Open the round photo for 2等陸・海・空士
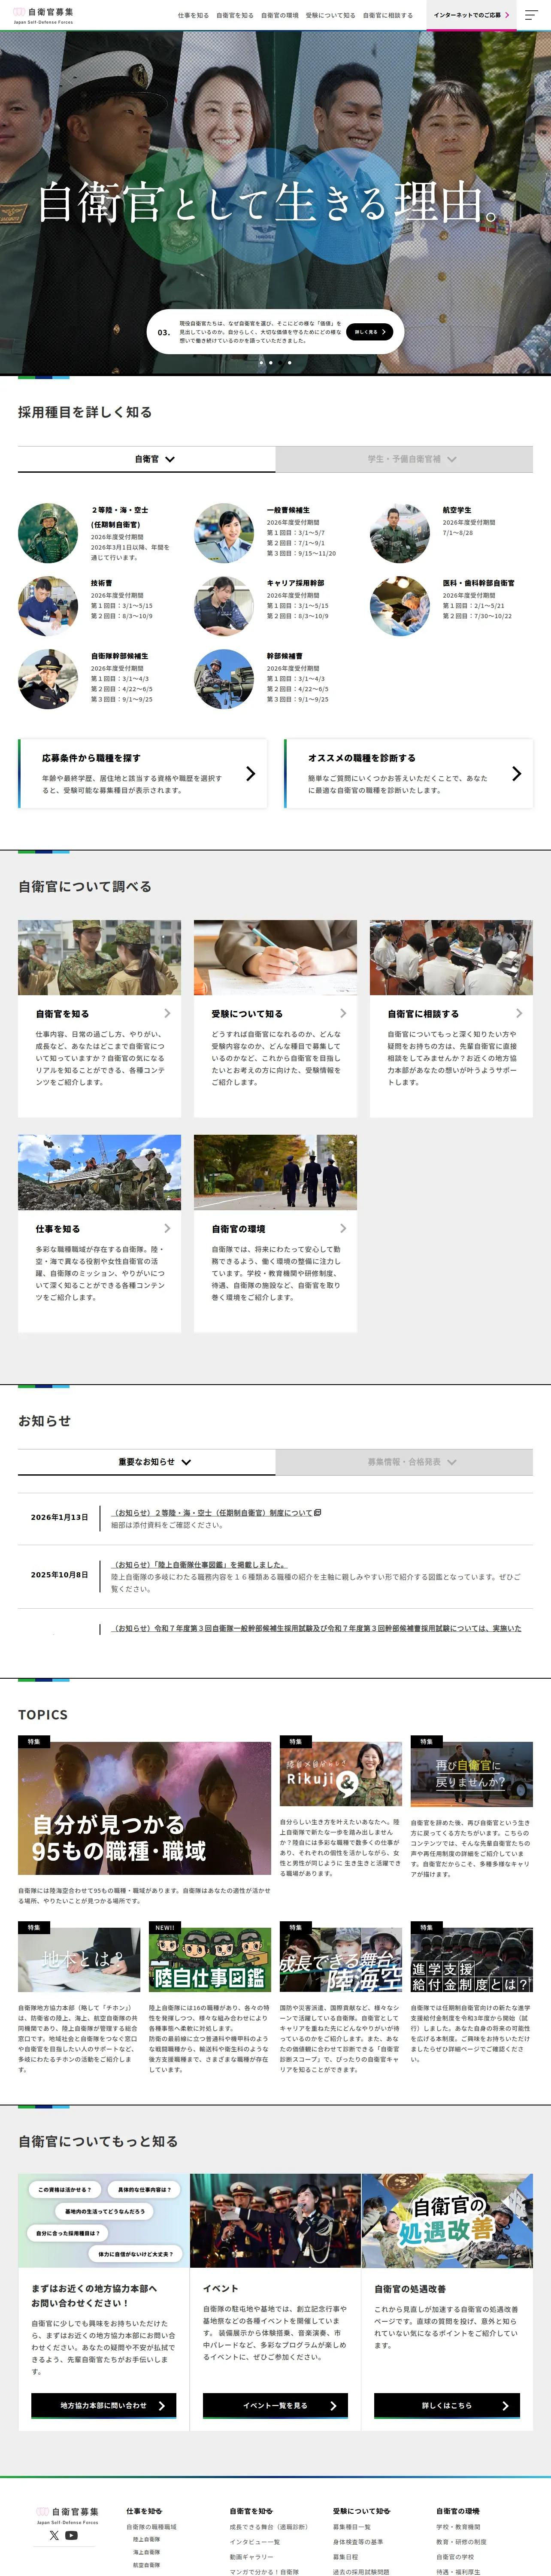The width and height of the screenshot is (551, 2576). tap(48, 533)
